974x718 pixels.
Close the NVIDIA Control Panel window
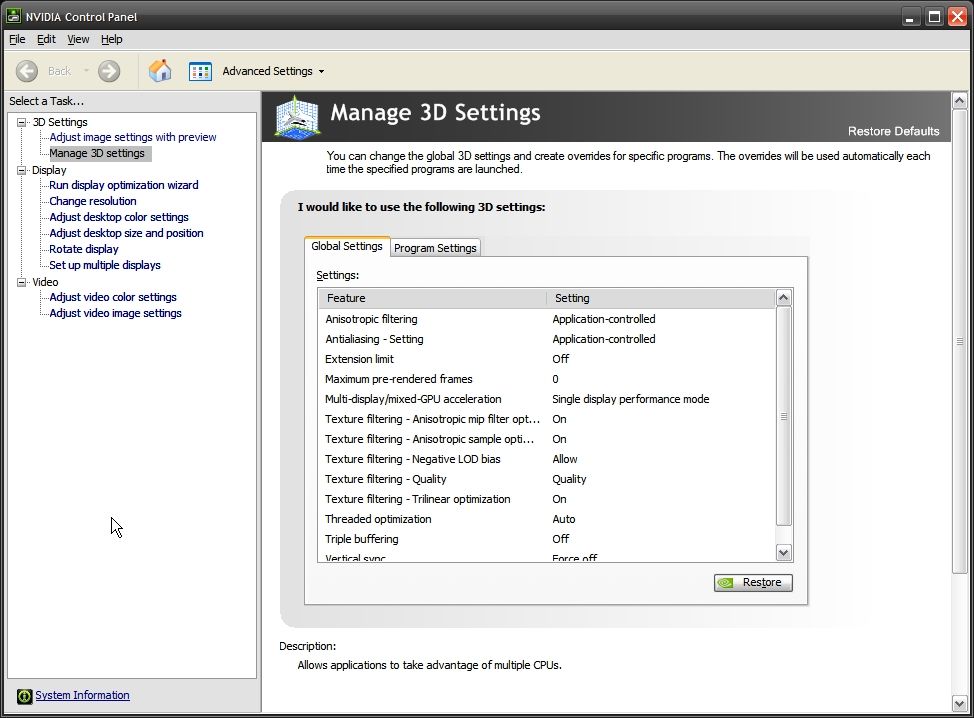[x=957, y=17]
